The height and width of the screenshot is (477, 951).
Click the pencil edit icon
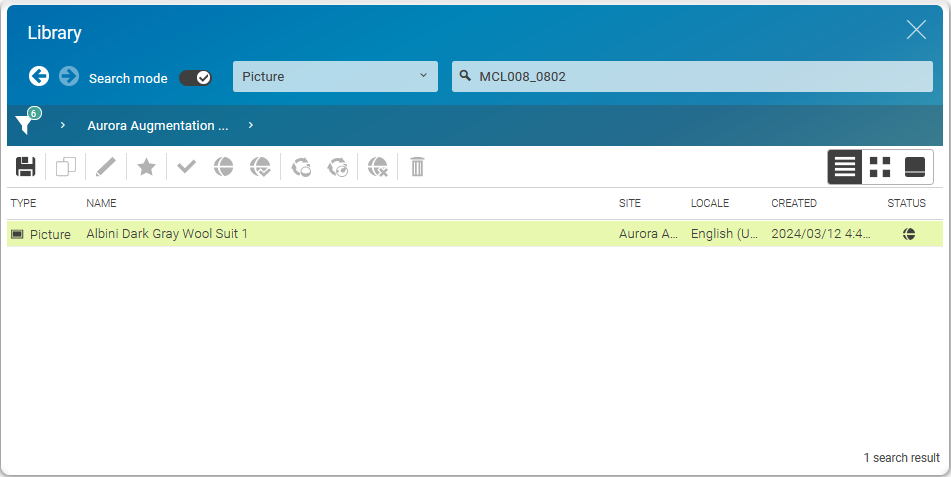pyautogui.click(x=106, y=167)
